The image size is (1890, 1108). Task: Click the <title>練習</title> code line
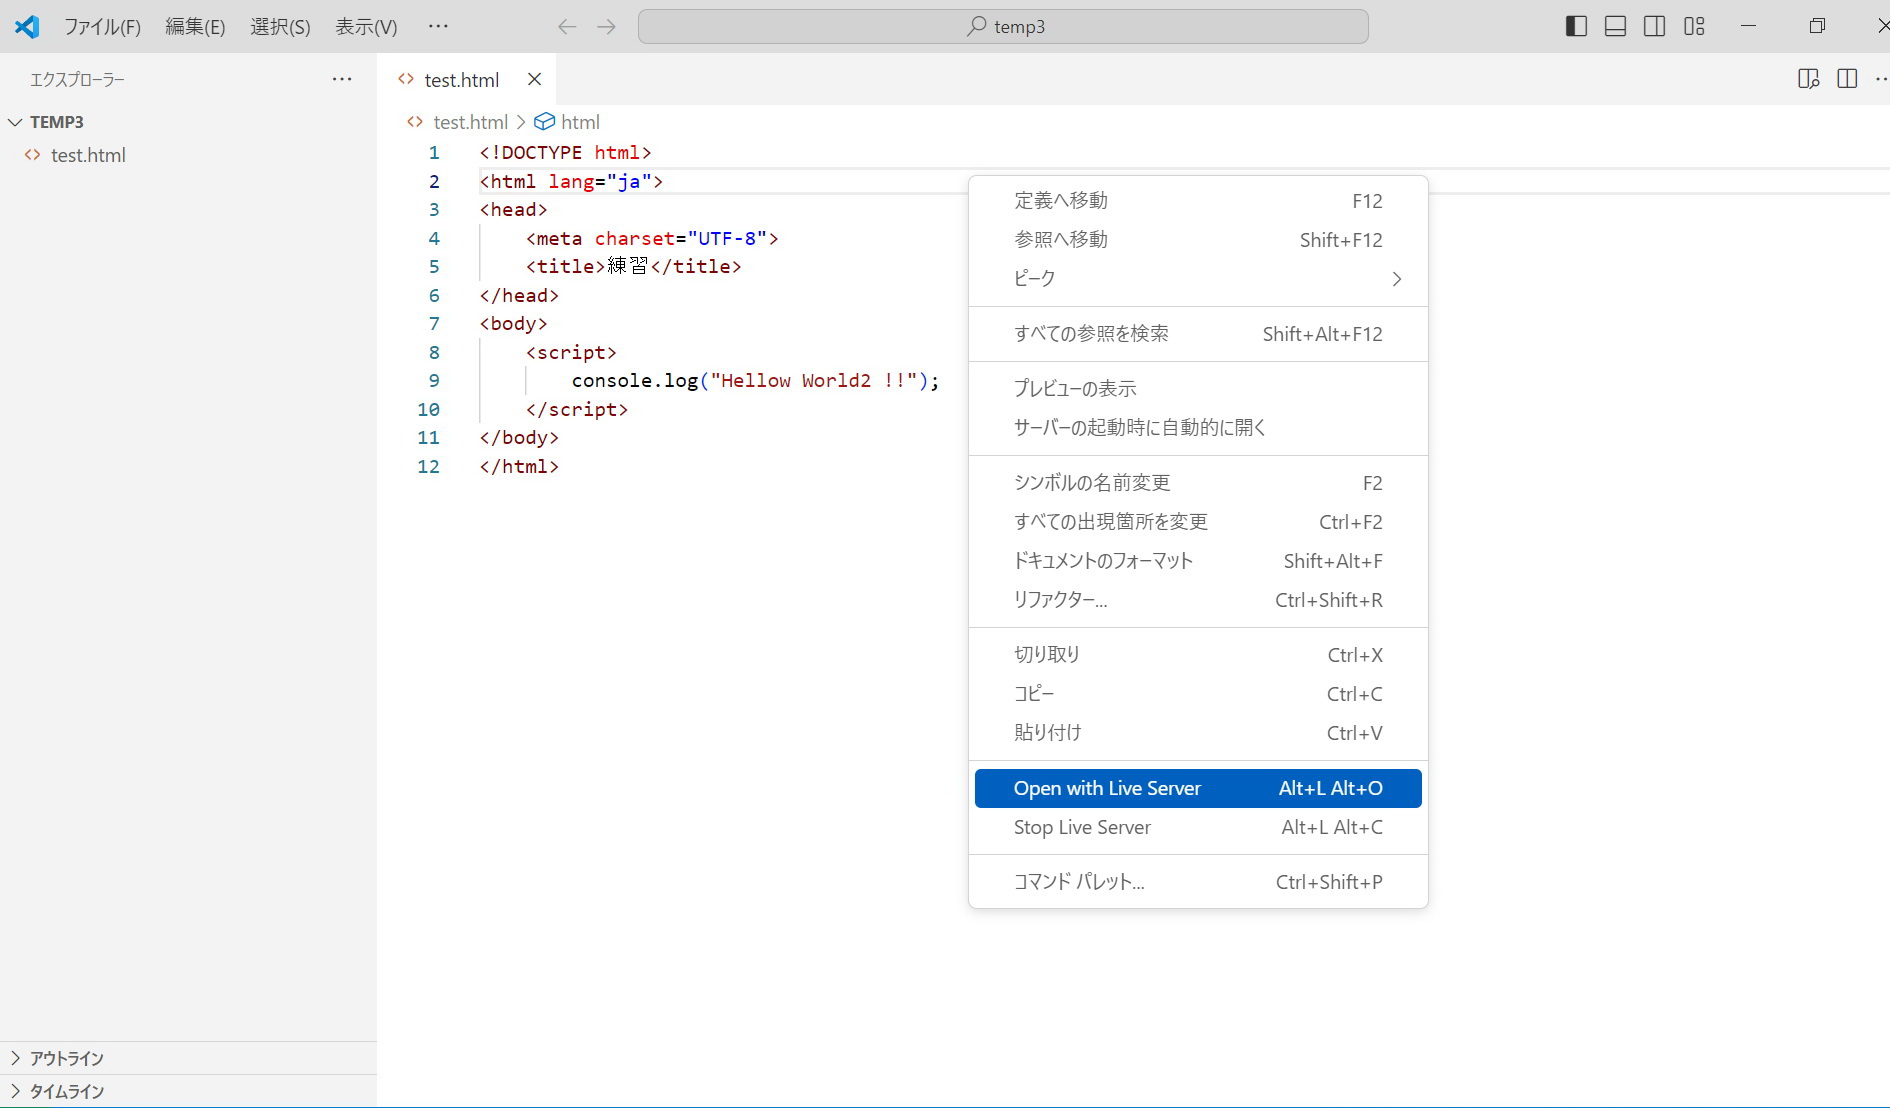pyautogui.click(x=634, y=267)
